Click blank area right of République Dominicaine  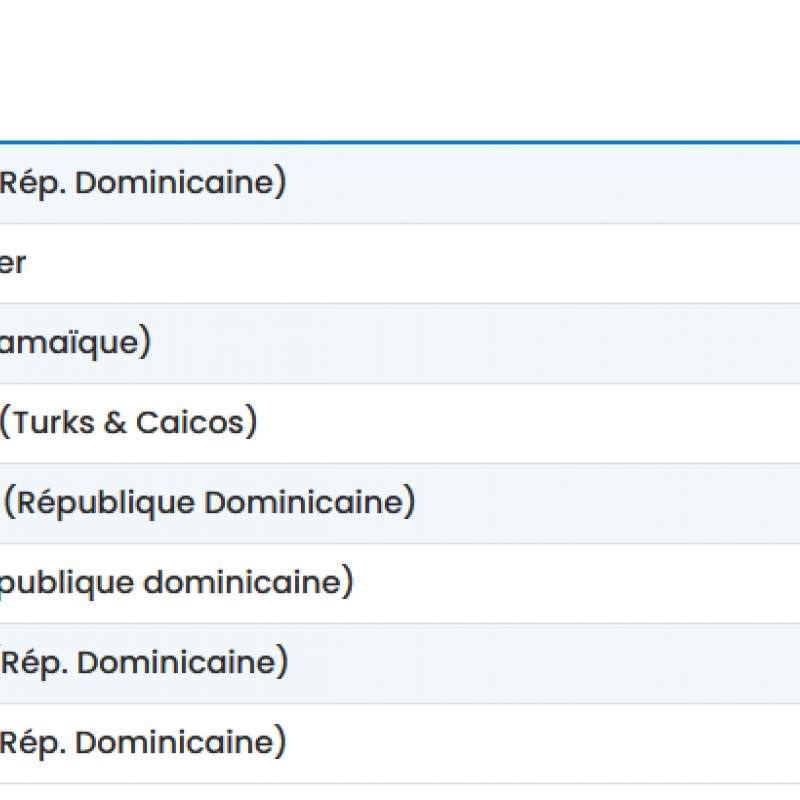[608, 504]
